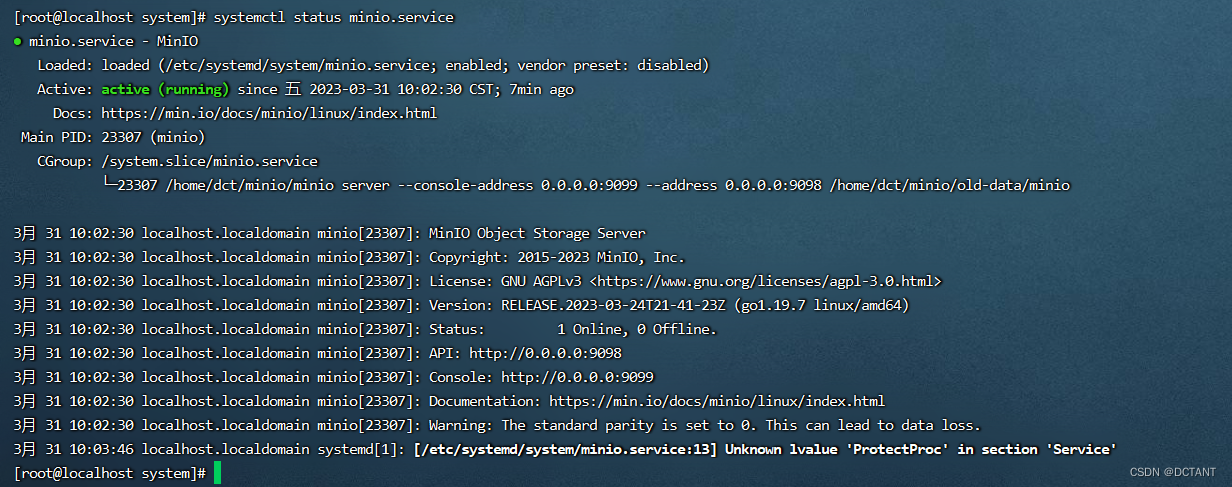Click the "1 Online, 0 Offline" status text

[x=637, y=329]
